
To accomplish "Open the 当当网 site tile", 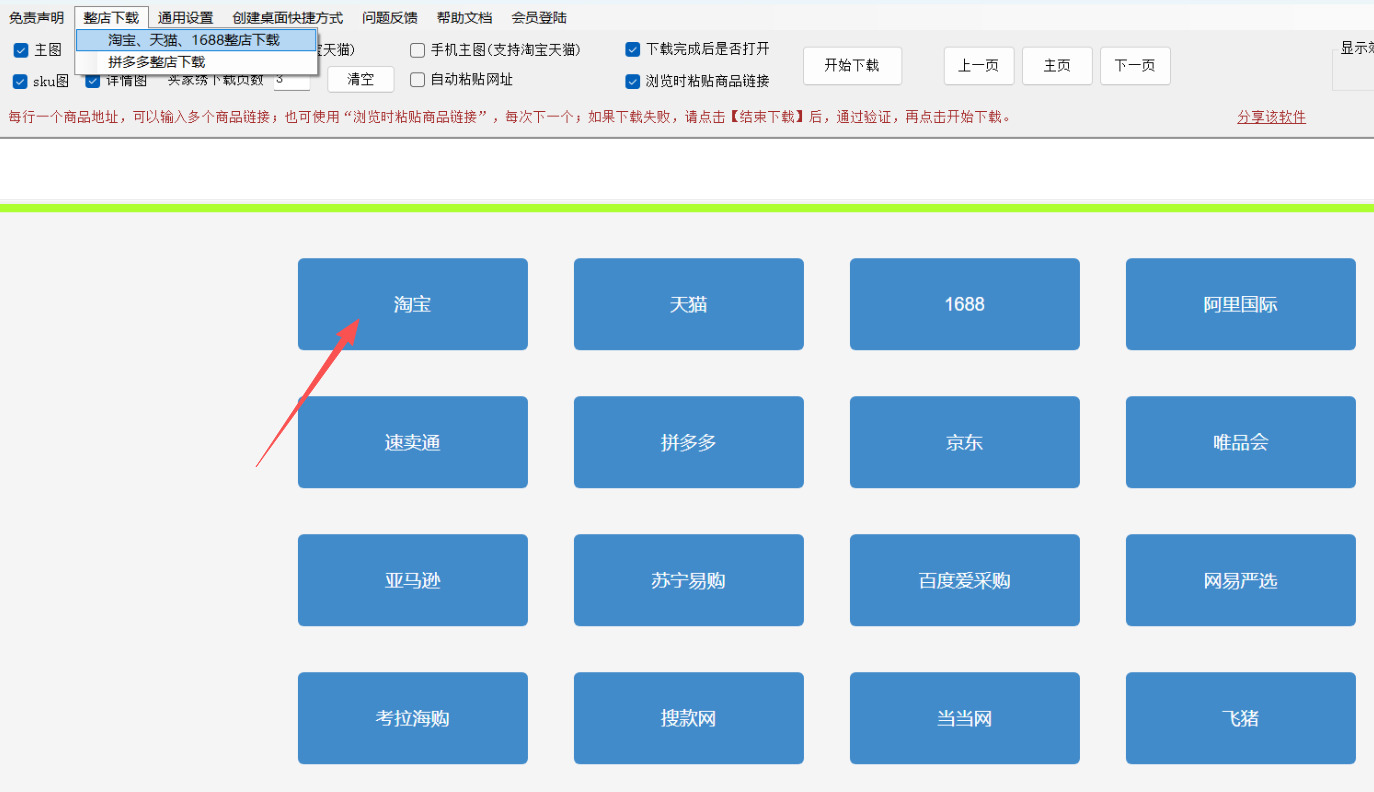I will coord(965,718).
